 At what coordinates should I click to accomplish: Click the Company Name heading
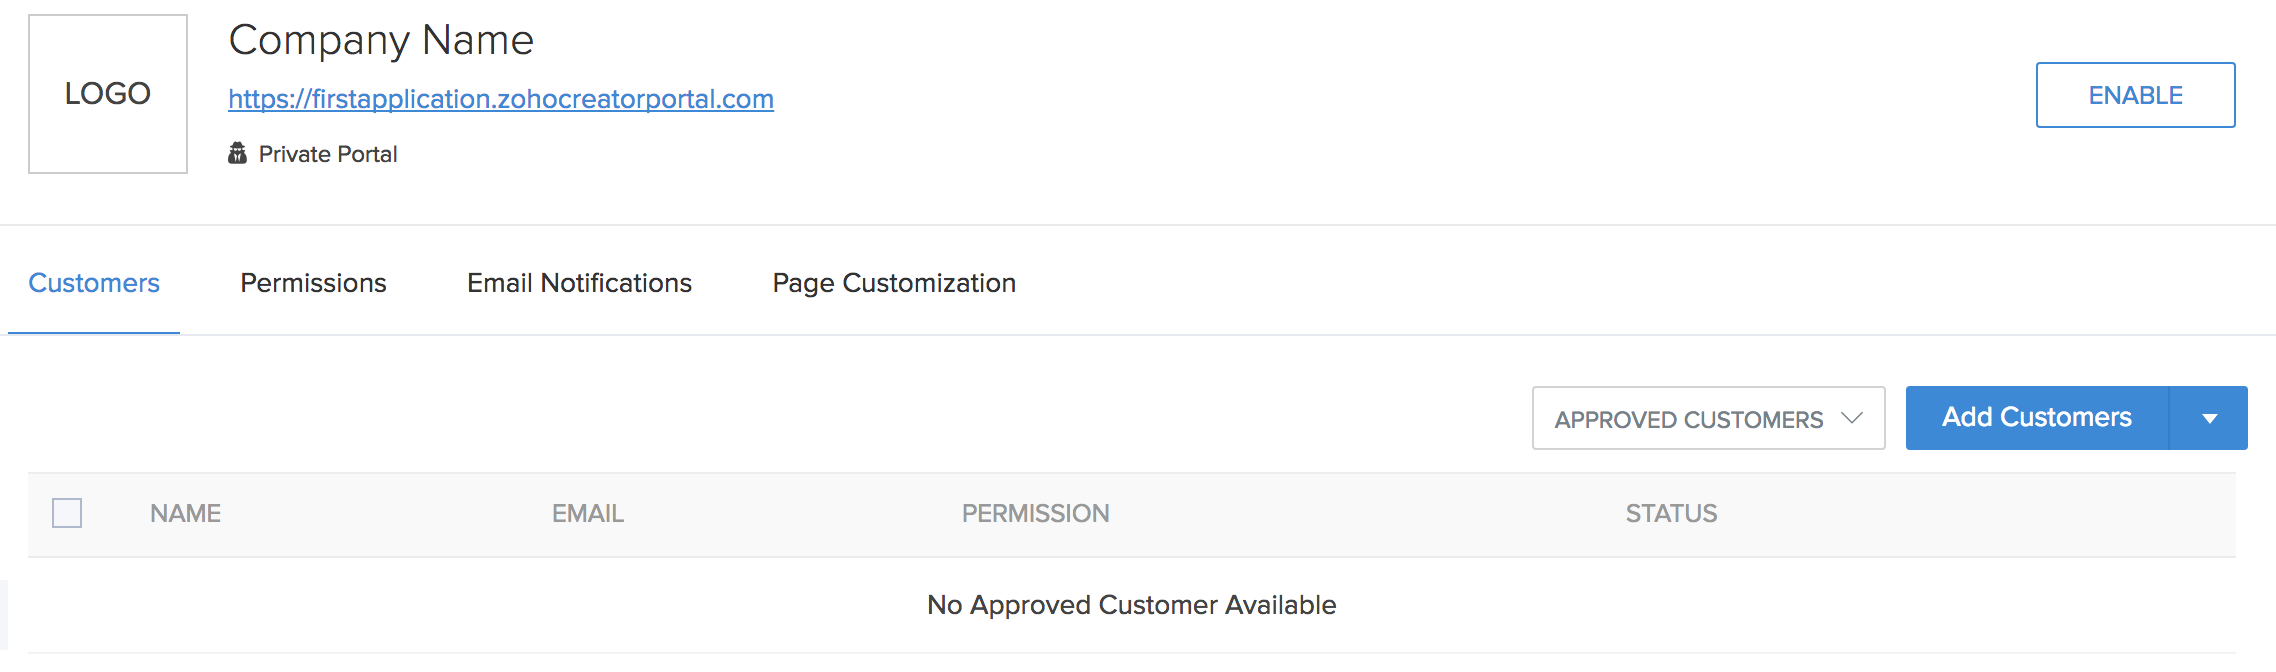(381, 41)
